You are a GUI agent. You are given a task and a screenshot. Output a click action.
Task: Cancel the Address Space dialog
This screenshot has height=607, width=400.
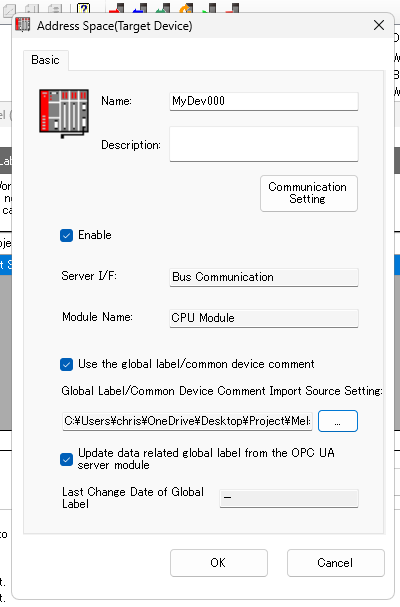(335, 562)
